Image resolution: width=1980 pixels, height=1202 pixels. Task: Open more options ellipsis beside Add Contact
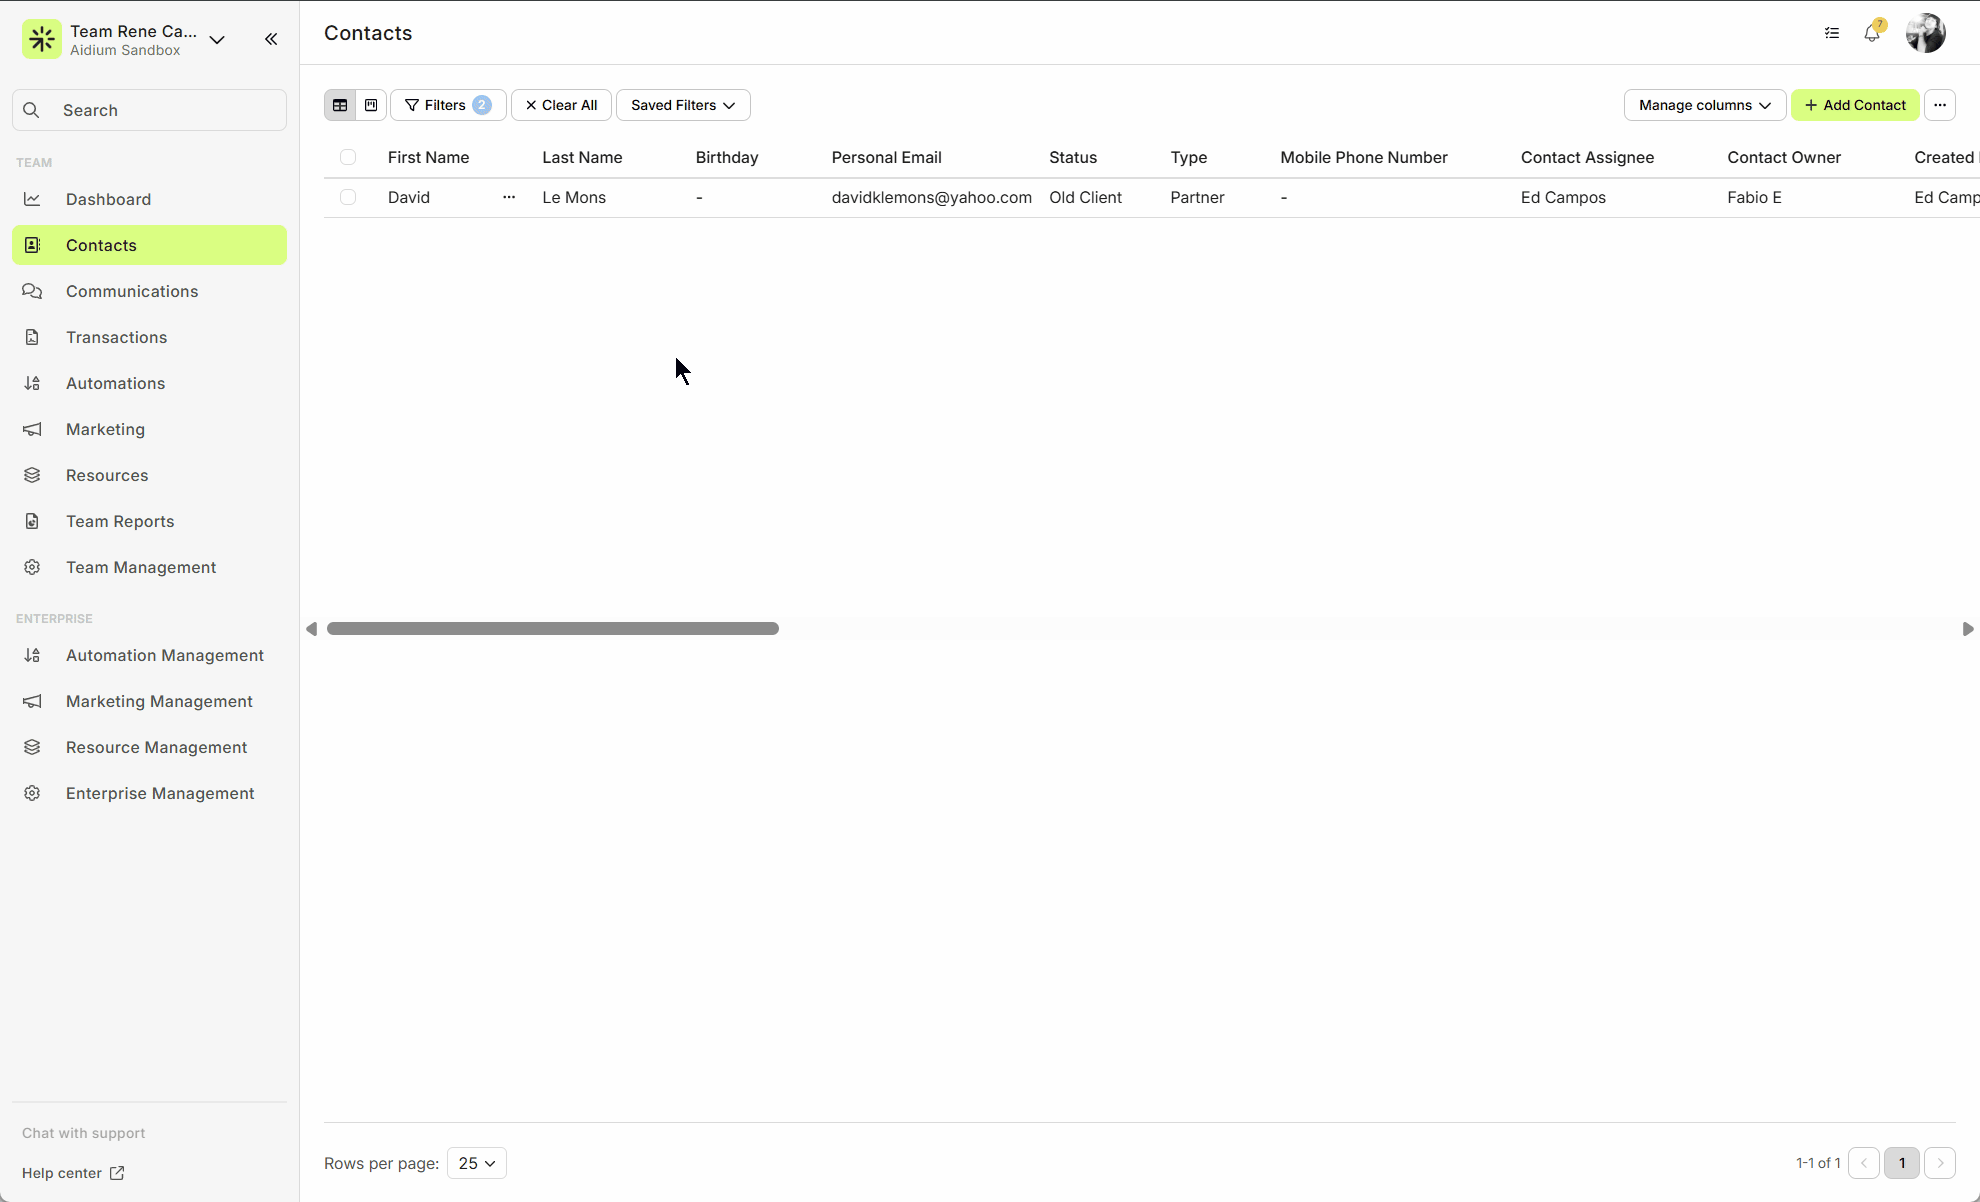click(x=1940, y=105)
